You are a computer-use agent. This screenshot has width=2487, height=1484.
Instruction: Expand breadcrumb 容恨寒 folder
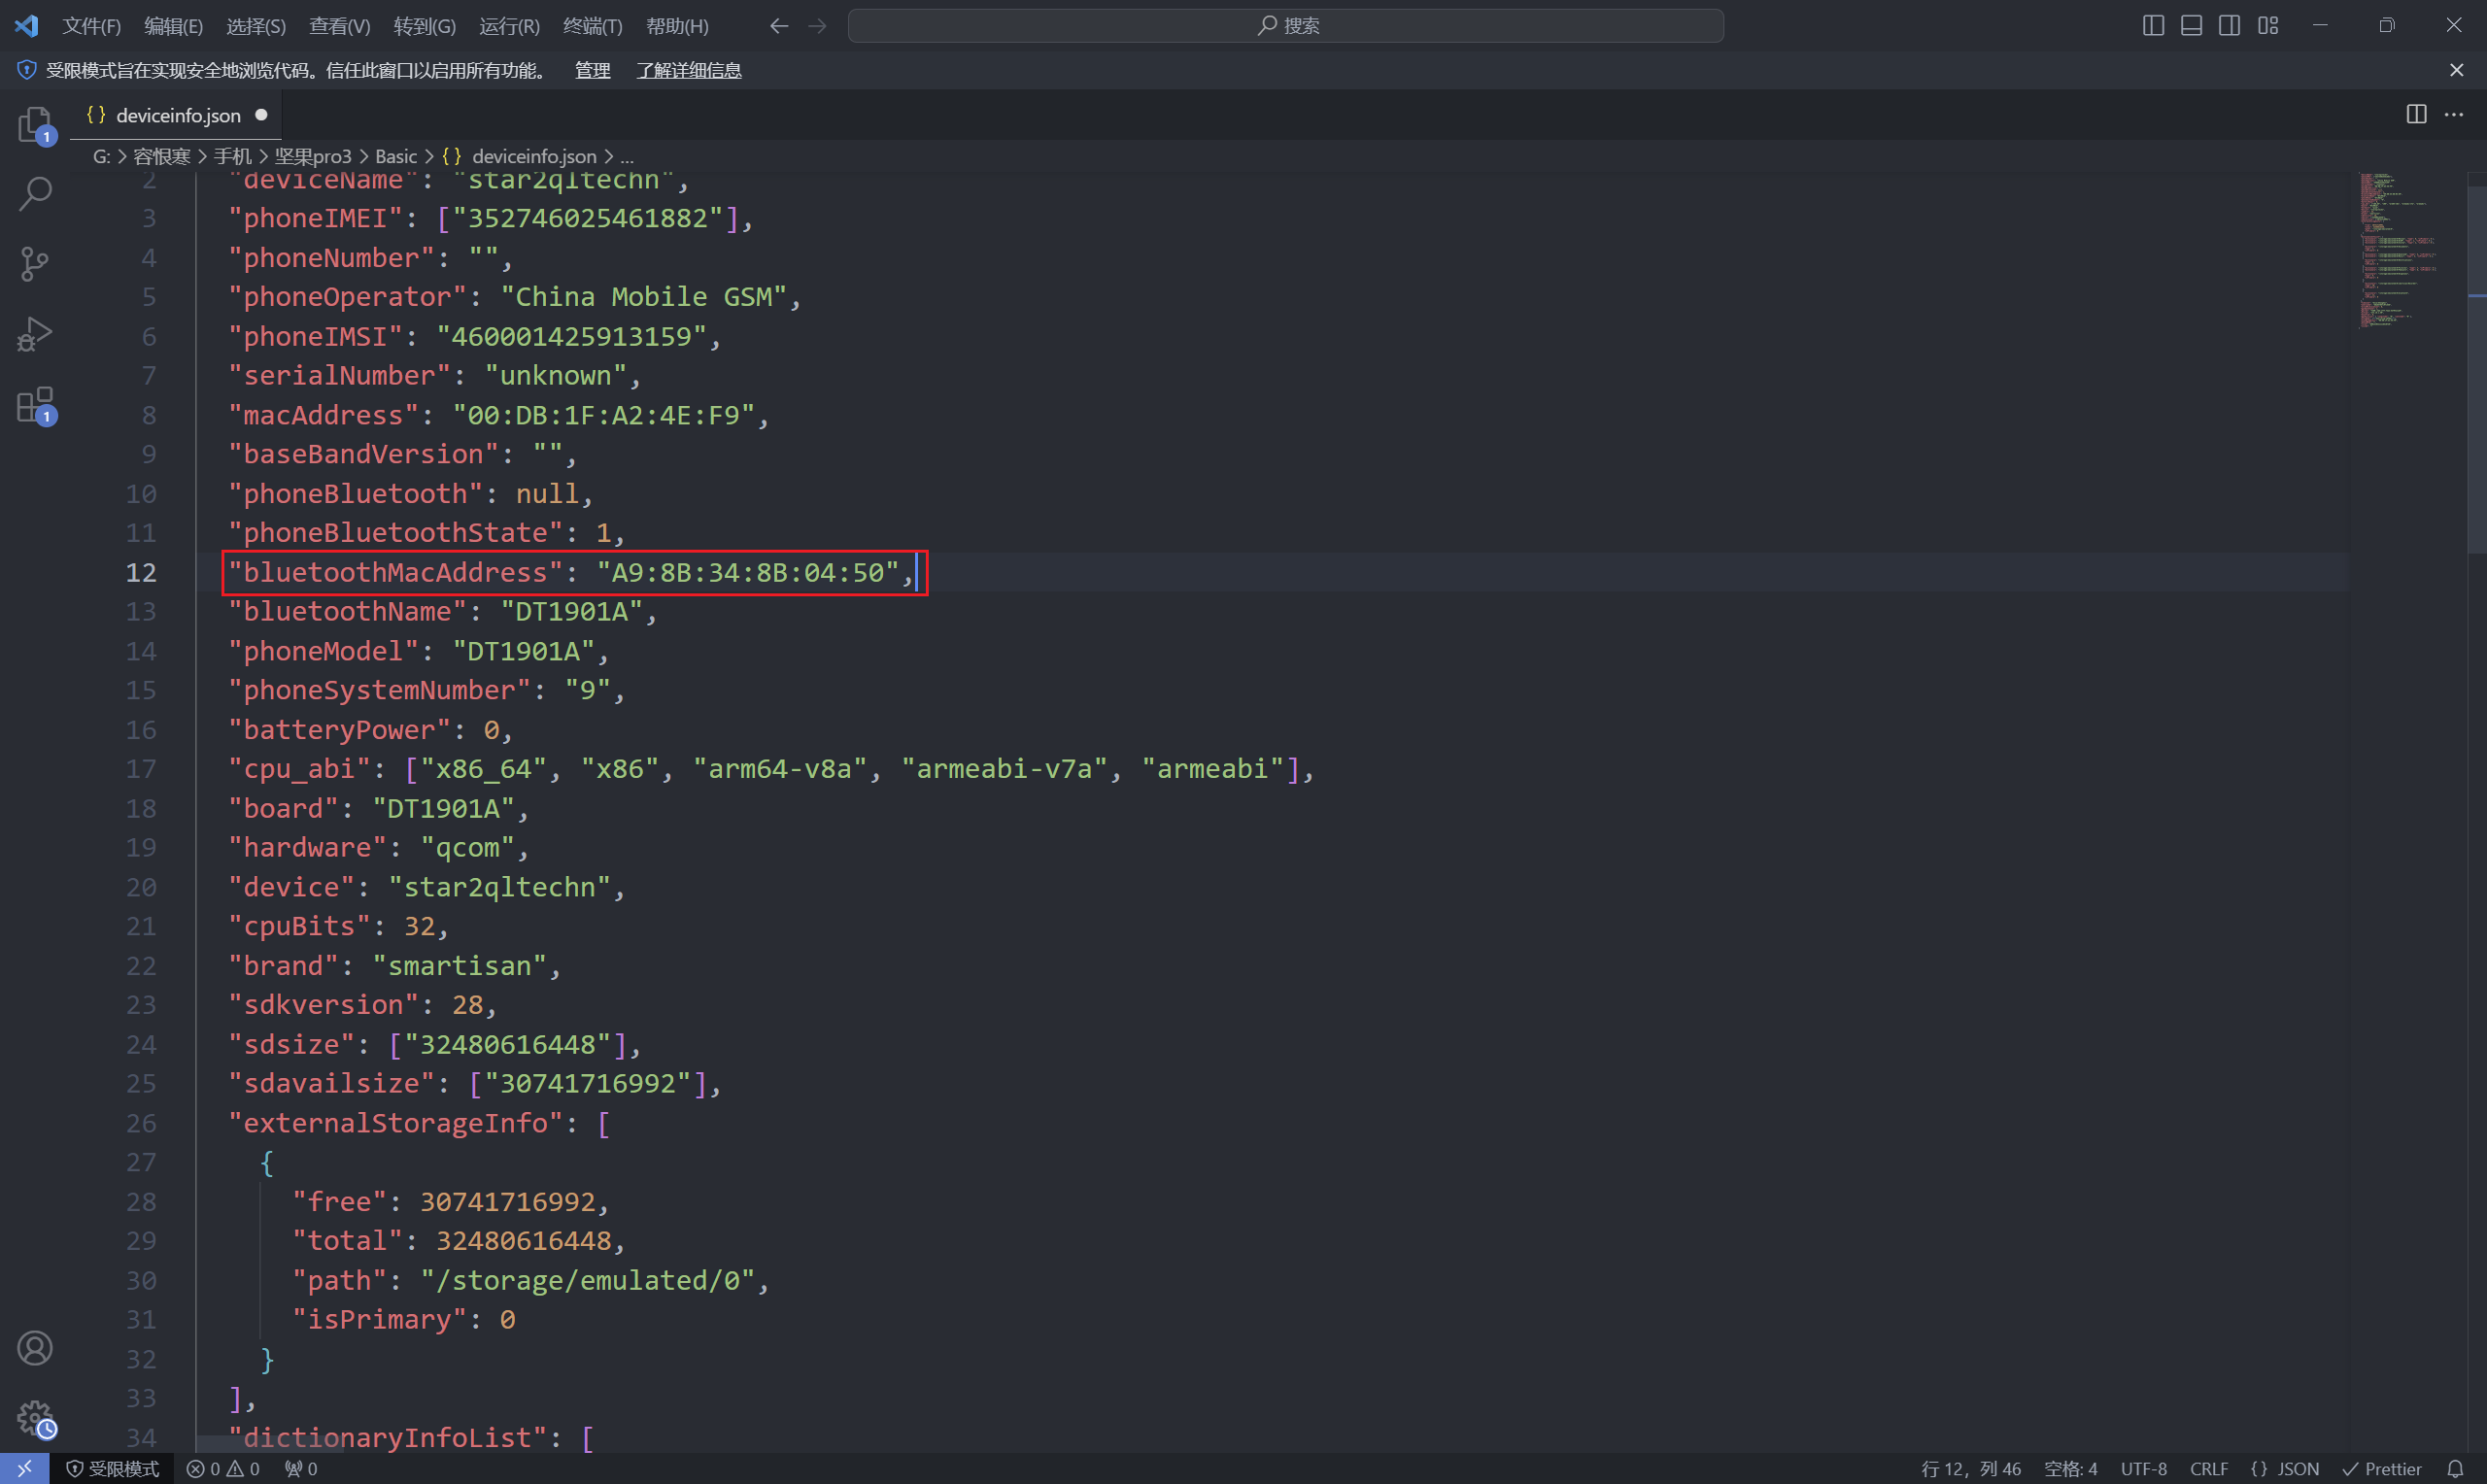pyautogui.click(x=161, y=156)
